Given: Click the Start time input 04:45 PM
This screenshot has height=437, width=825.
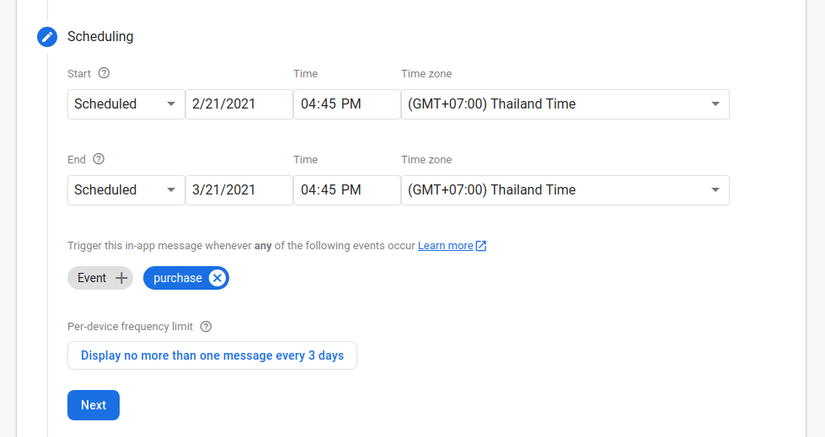Looking at the screenshot, I should 346,104.
